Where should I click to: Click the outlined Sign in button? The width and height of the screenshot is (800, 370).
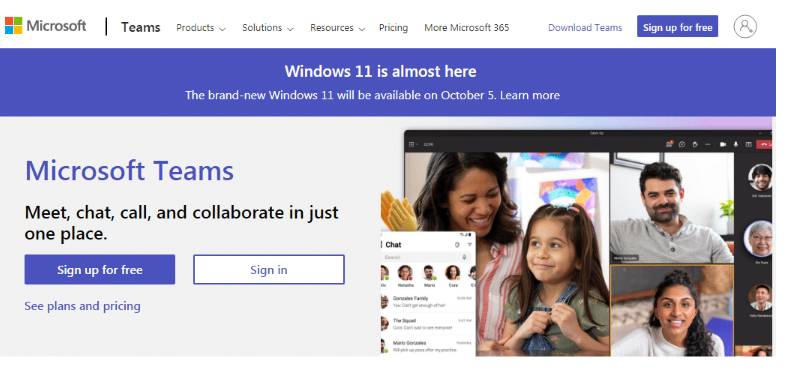tap(269, 269)
